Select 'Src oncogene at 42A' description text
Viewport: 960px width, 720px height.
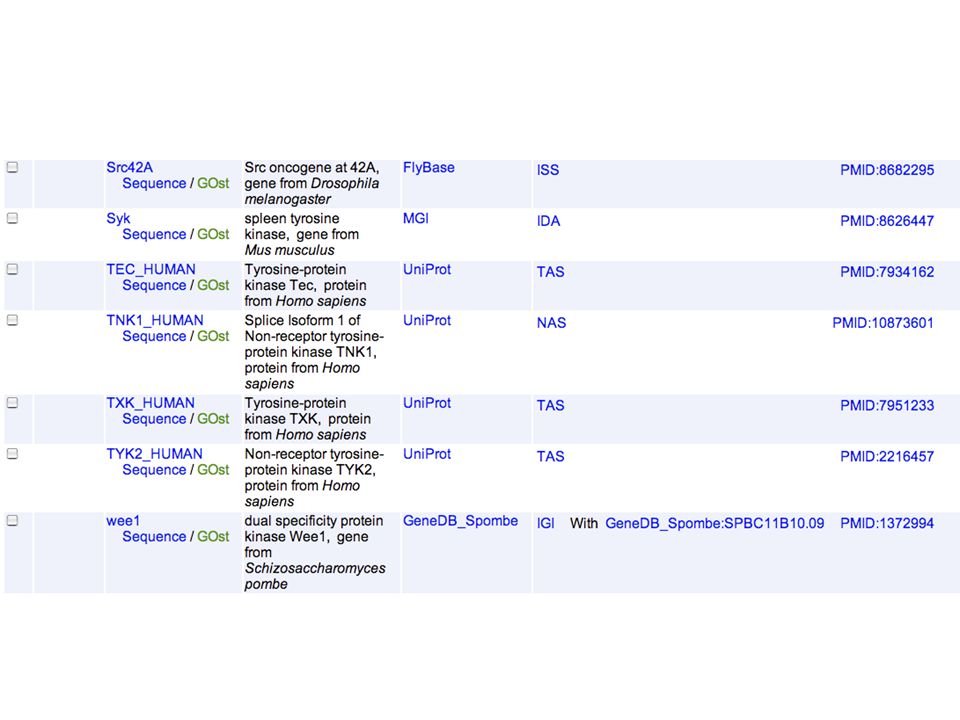(312, 167)
